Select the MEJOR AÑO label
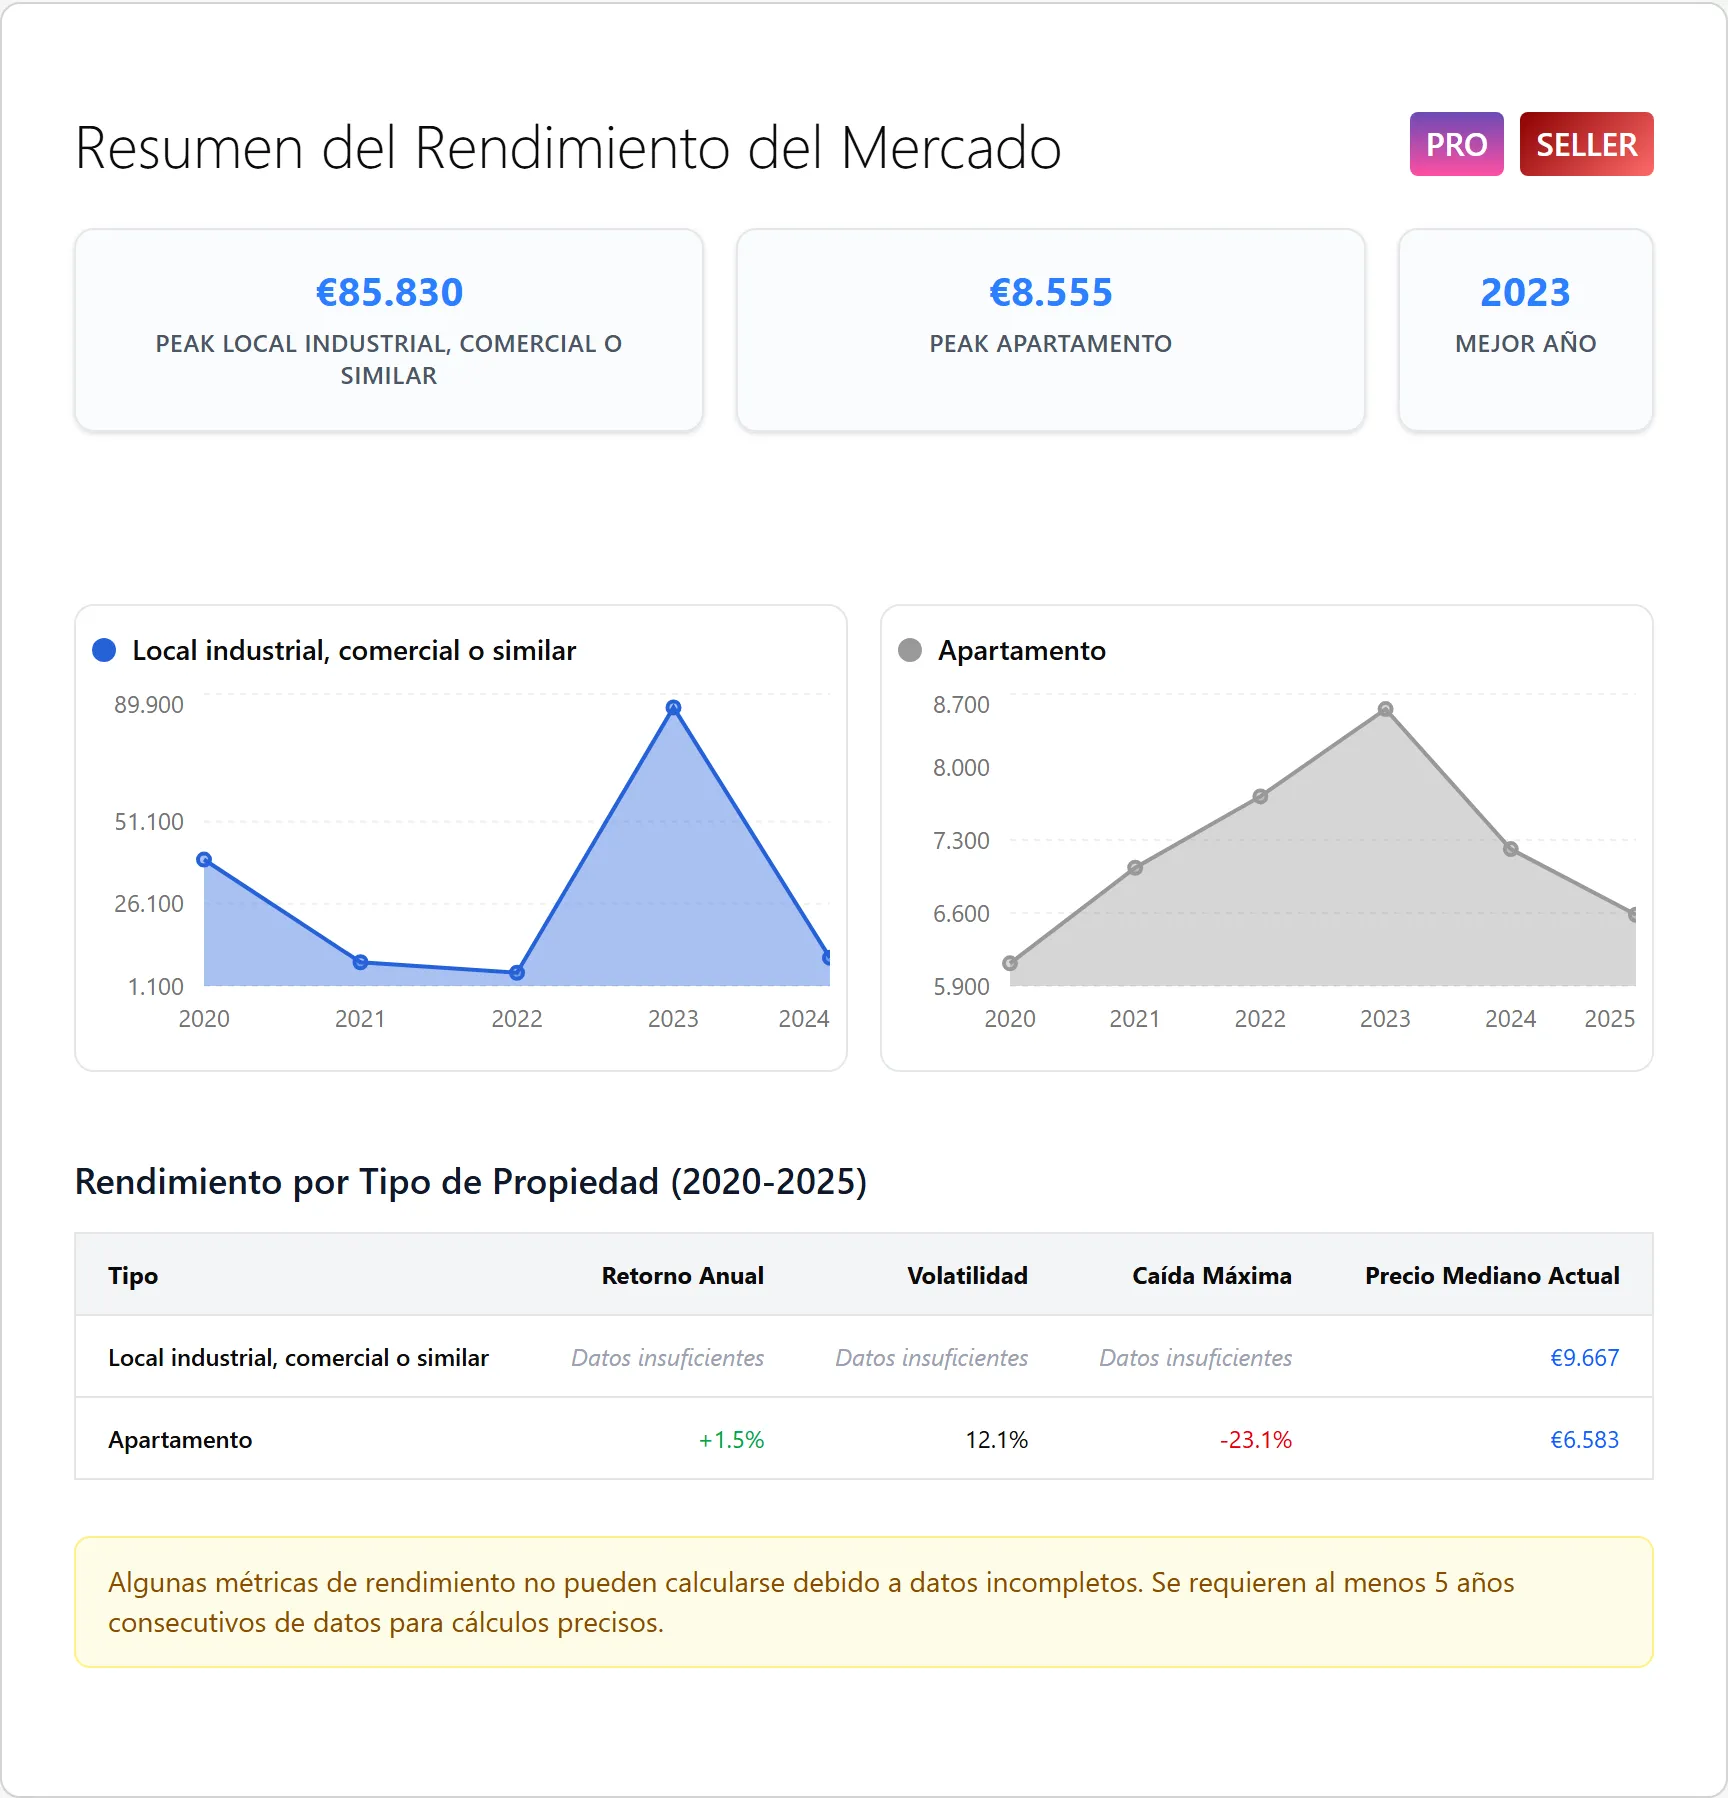Screen dimensions: 1728x1798 click(1525, 344)
